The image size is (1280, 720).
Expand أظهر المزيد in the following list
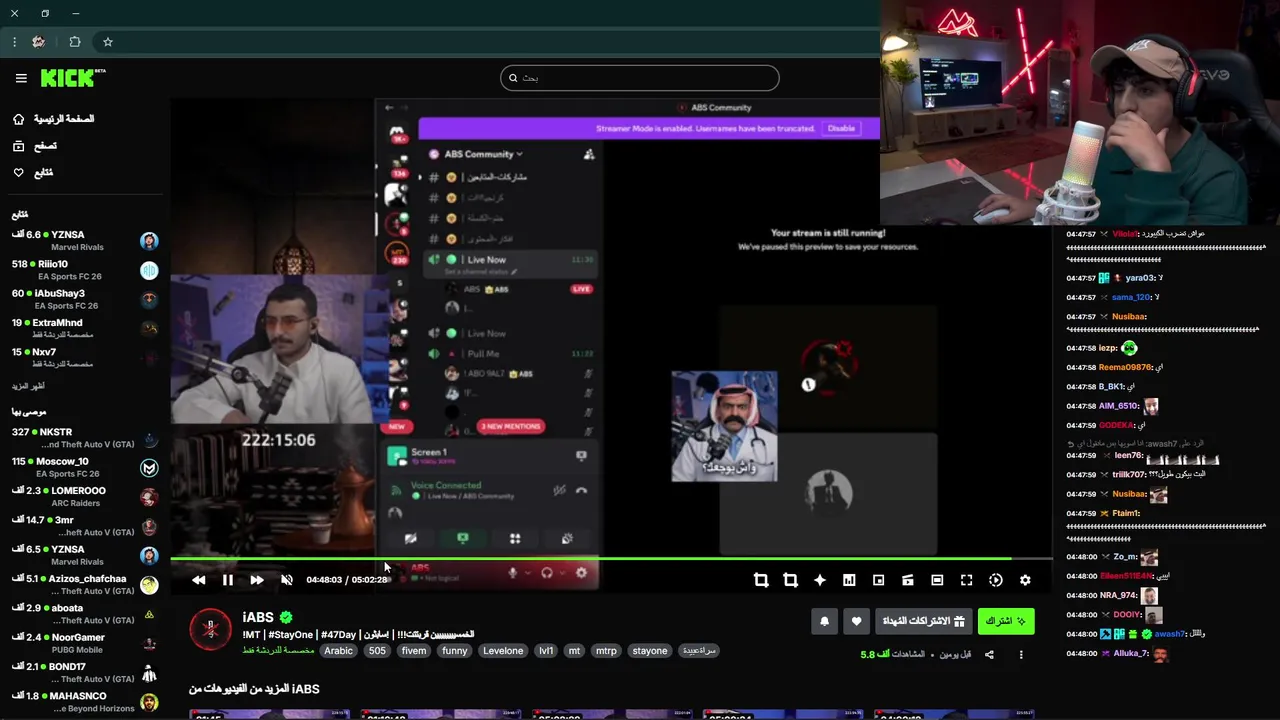28,386
